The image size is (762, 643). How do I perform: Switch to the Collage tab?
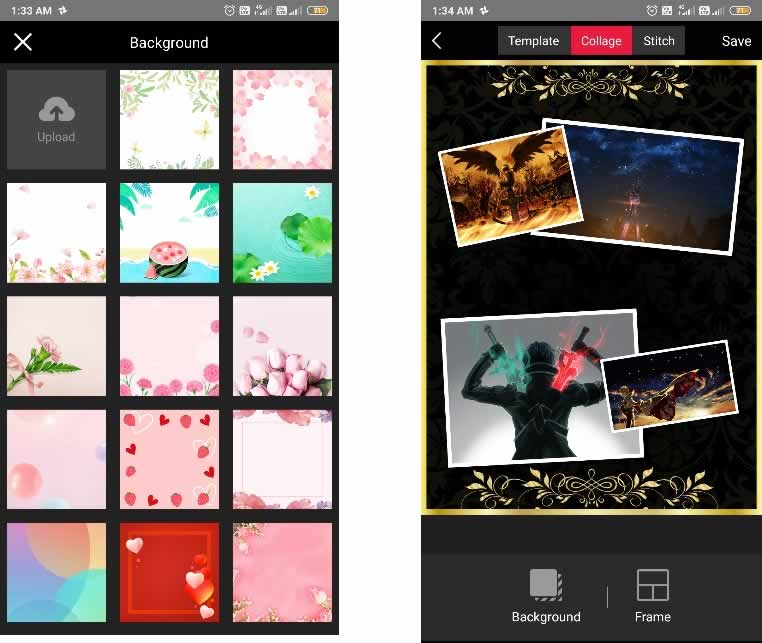[x=601, y=41]
